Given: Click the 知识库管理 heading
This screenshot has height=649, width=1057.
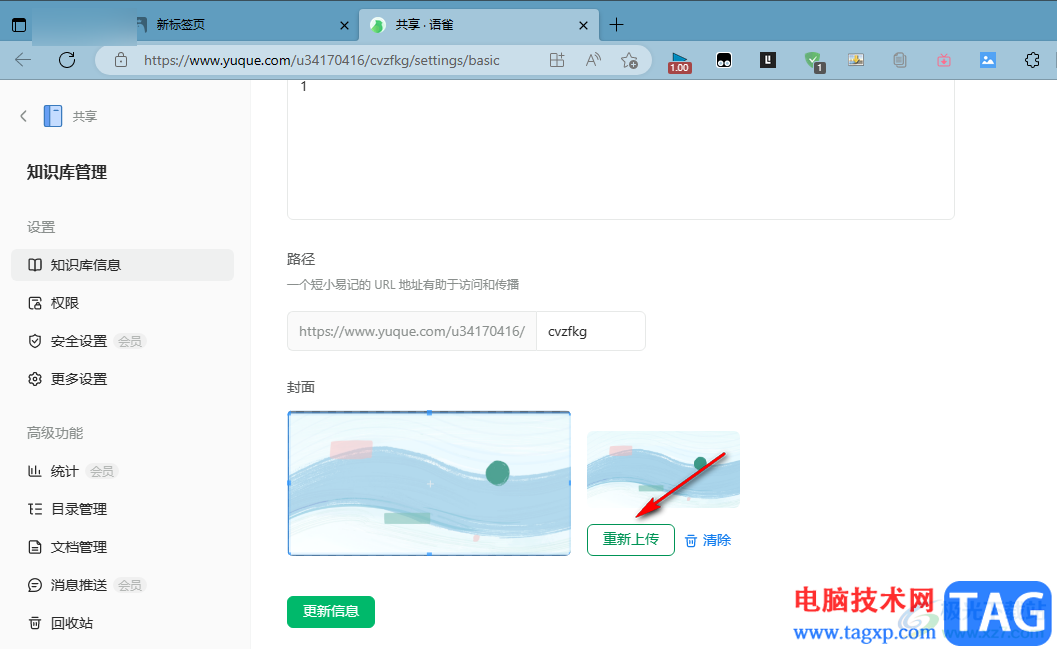Looking at the screenshot, I should click(67, 173).
